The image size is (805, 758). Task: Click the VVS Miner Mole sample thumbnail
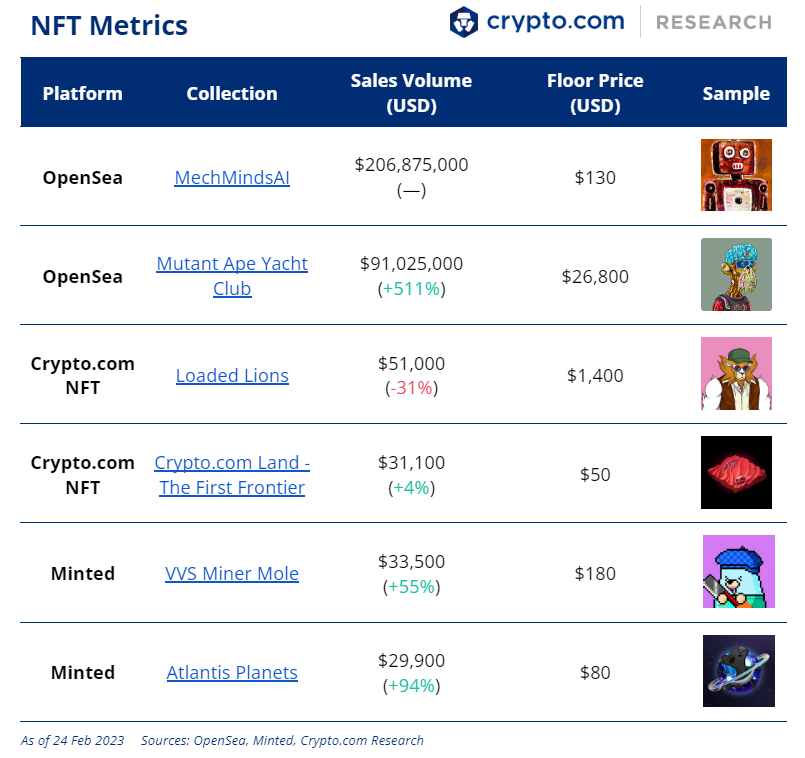[738, 572]
